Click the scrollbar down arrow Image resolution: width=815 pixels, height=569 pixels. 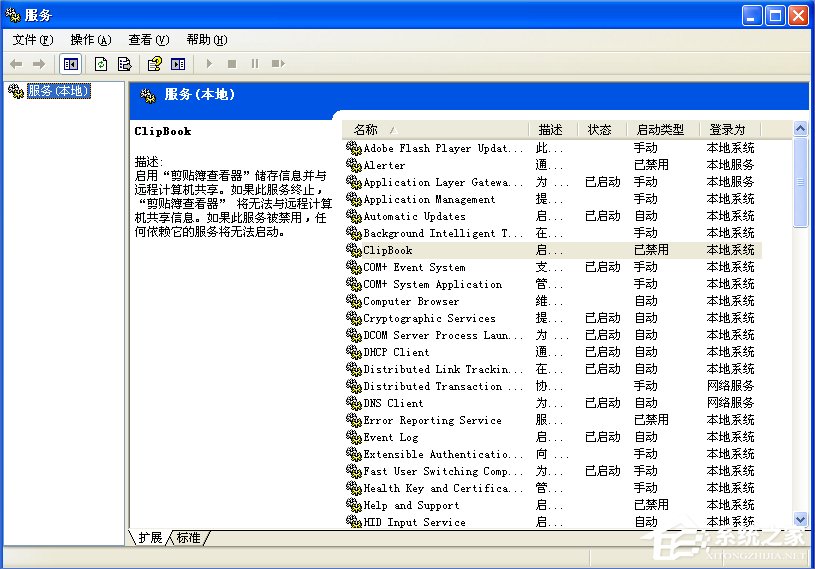[x=800, y=519]
